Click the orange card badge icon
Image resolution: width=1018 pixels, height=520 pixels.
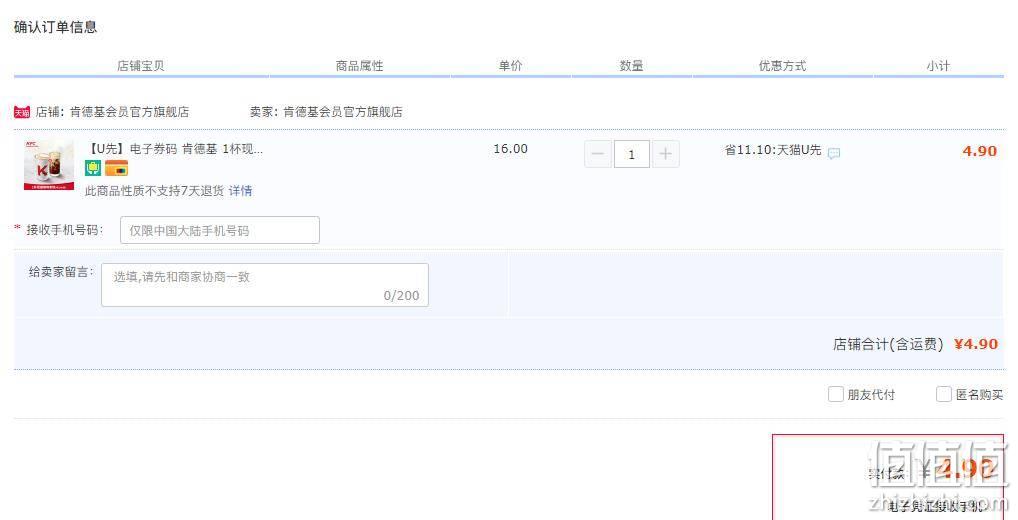[x=116, y=169]
